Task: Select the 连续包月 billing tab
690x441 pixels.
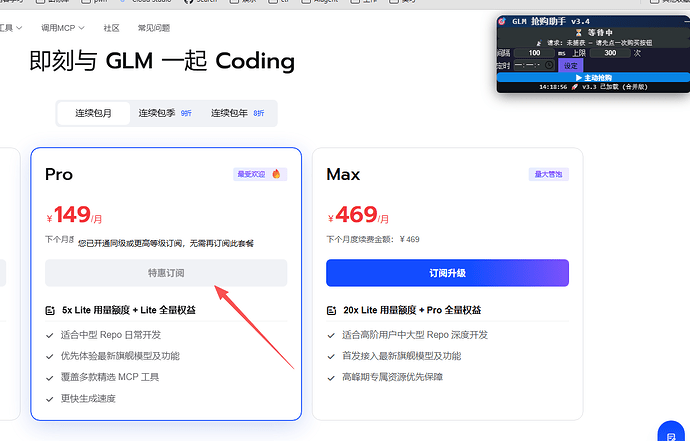Action: coord(93,113)
